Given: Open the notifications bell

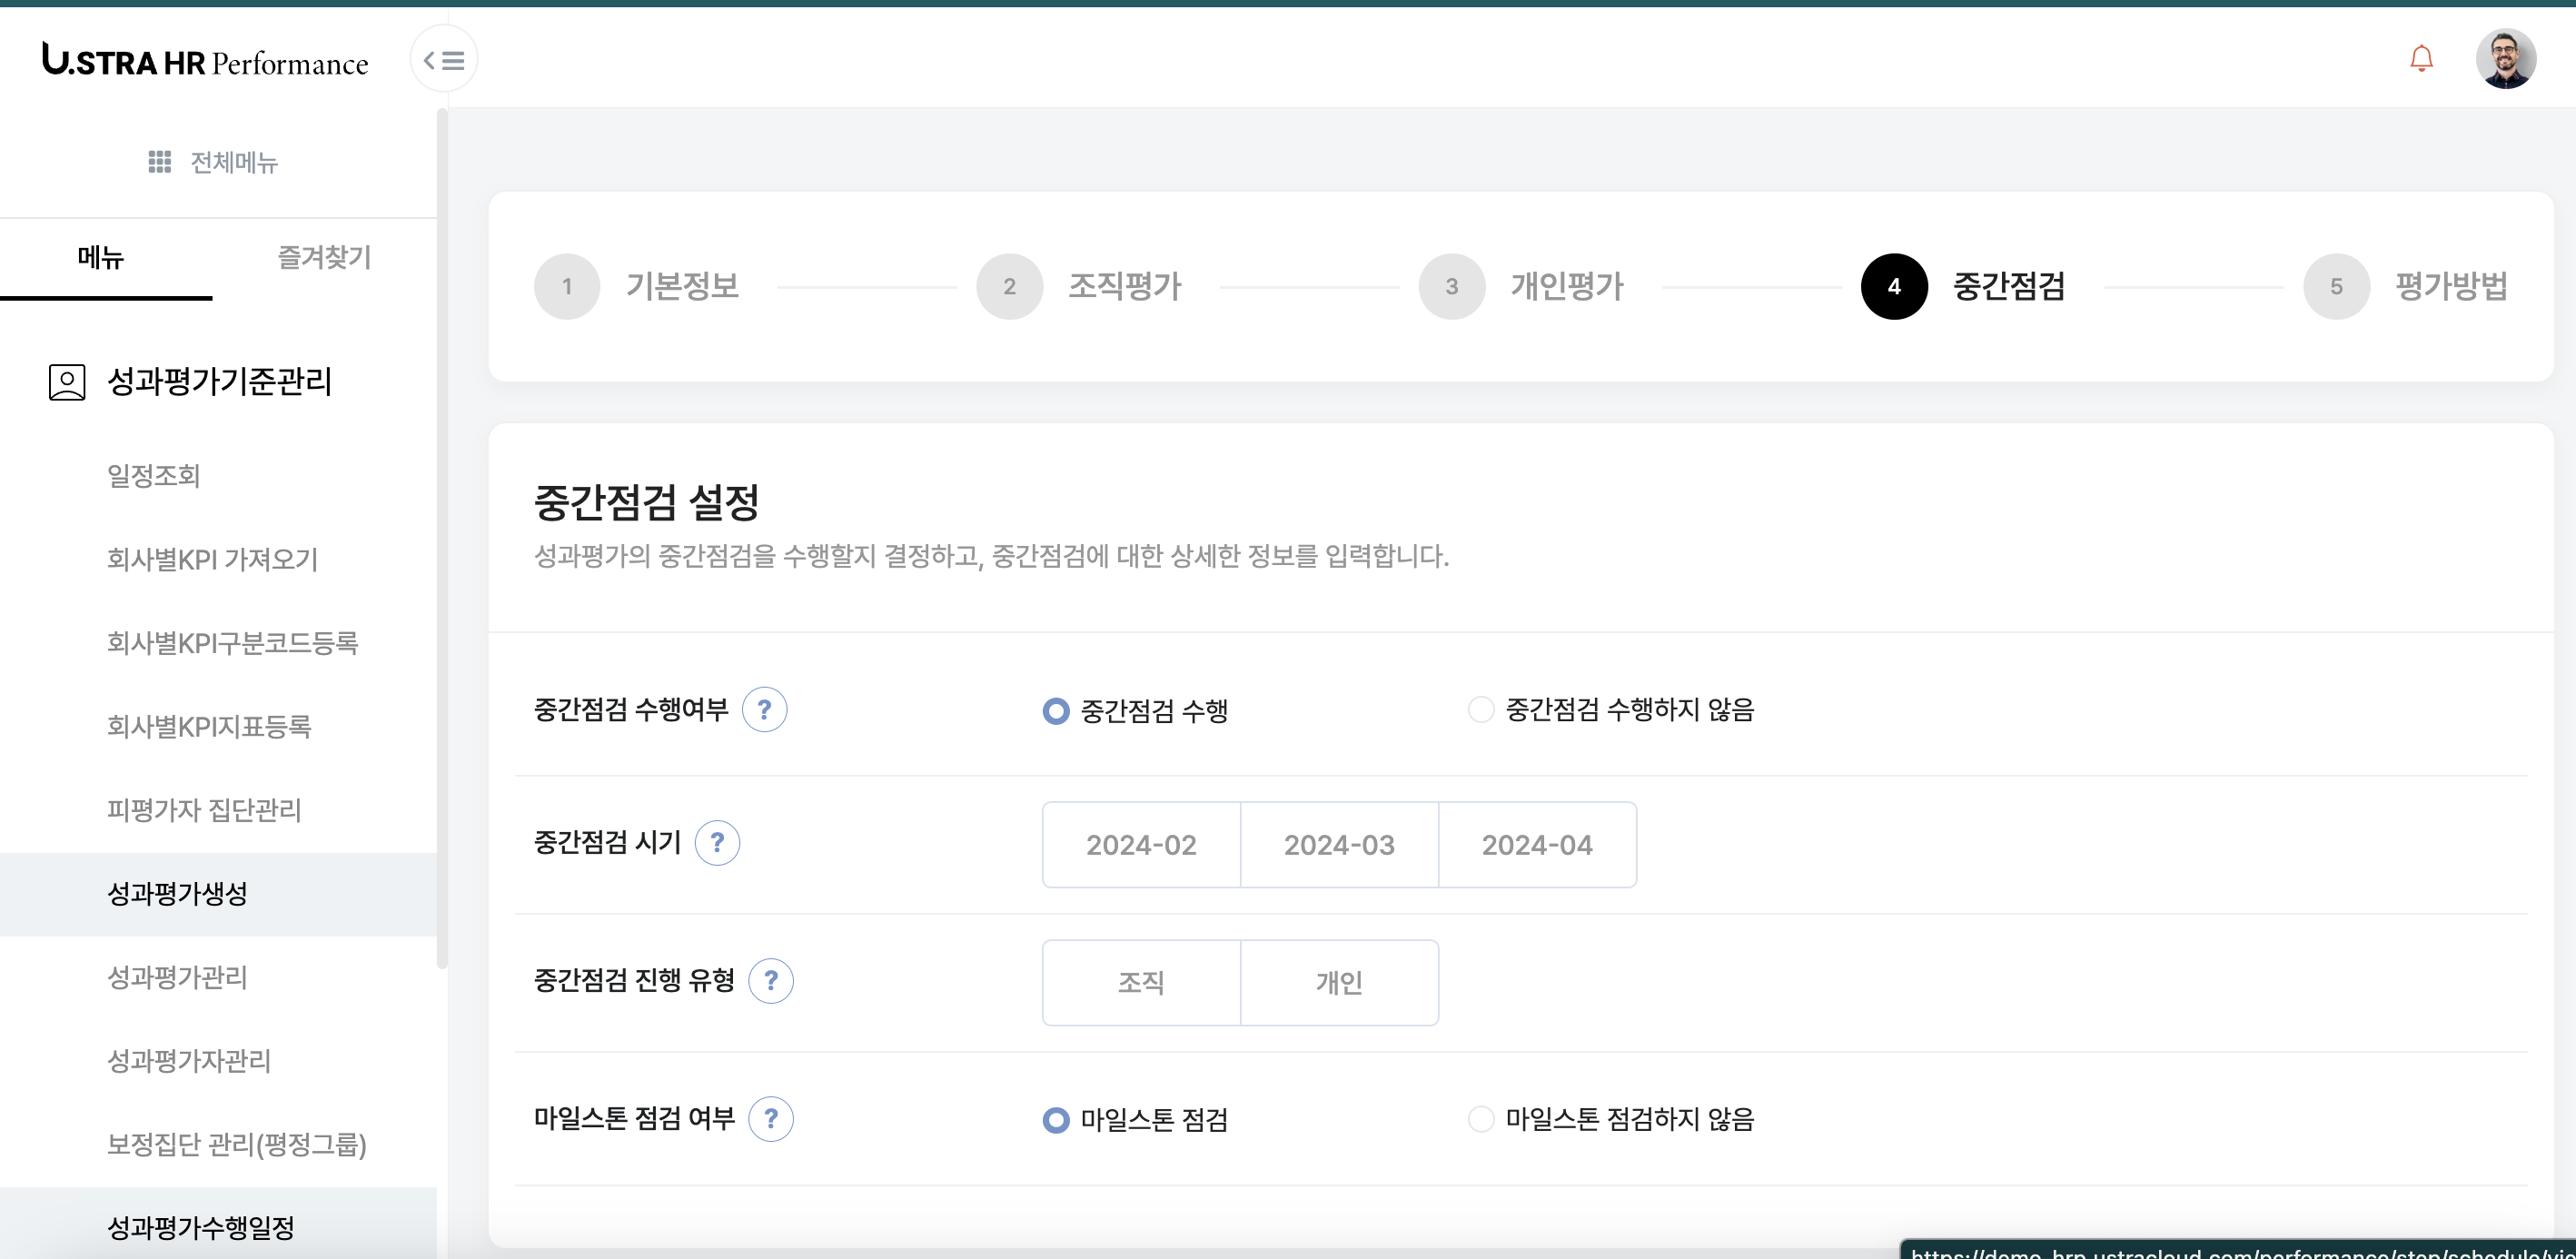Looking at the screenshot, I should click(x=2420, y=59).
